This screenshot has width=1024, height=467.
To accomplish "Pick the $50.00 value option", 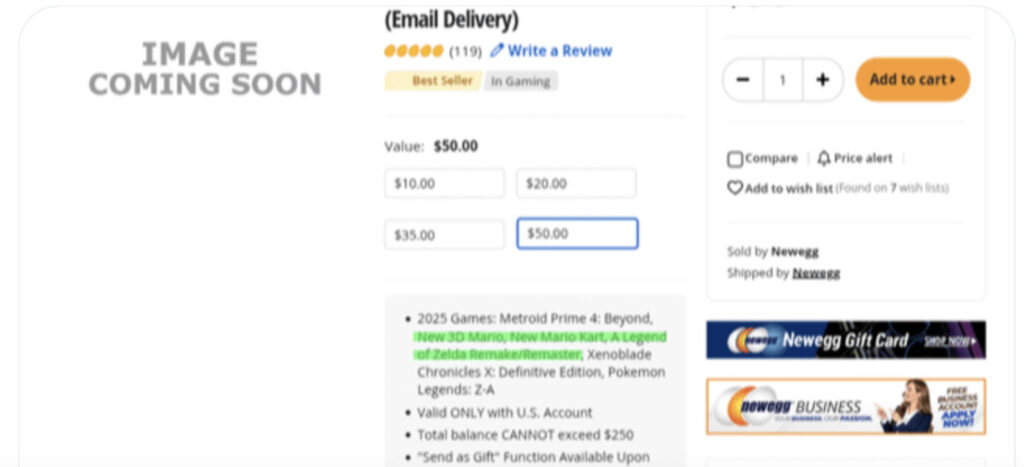I will (577, 234).
